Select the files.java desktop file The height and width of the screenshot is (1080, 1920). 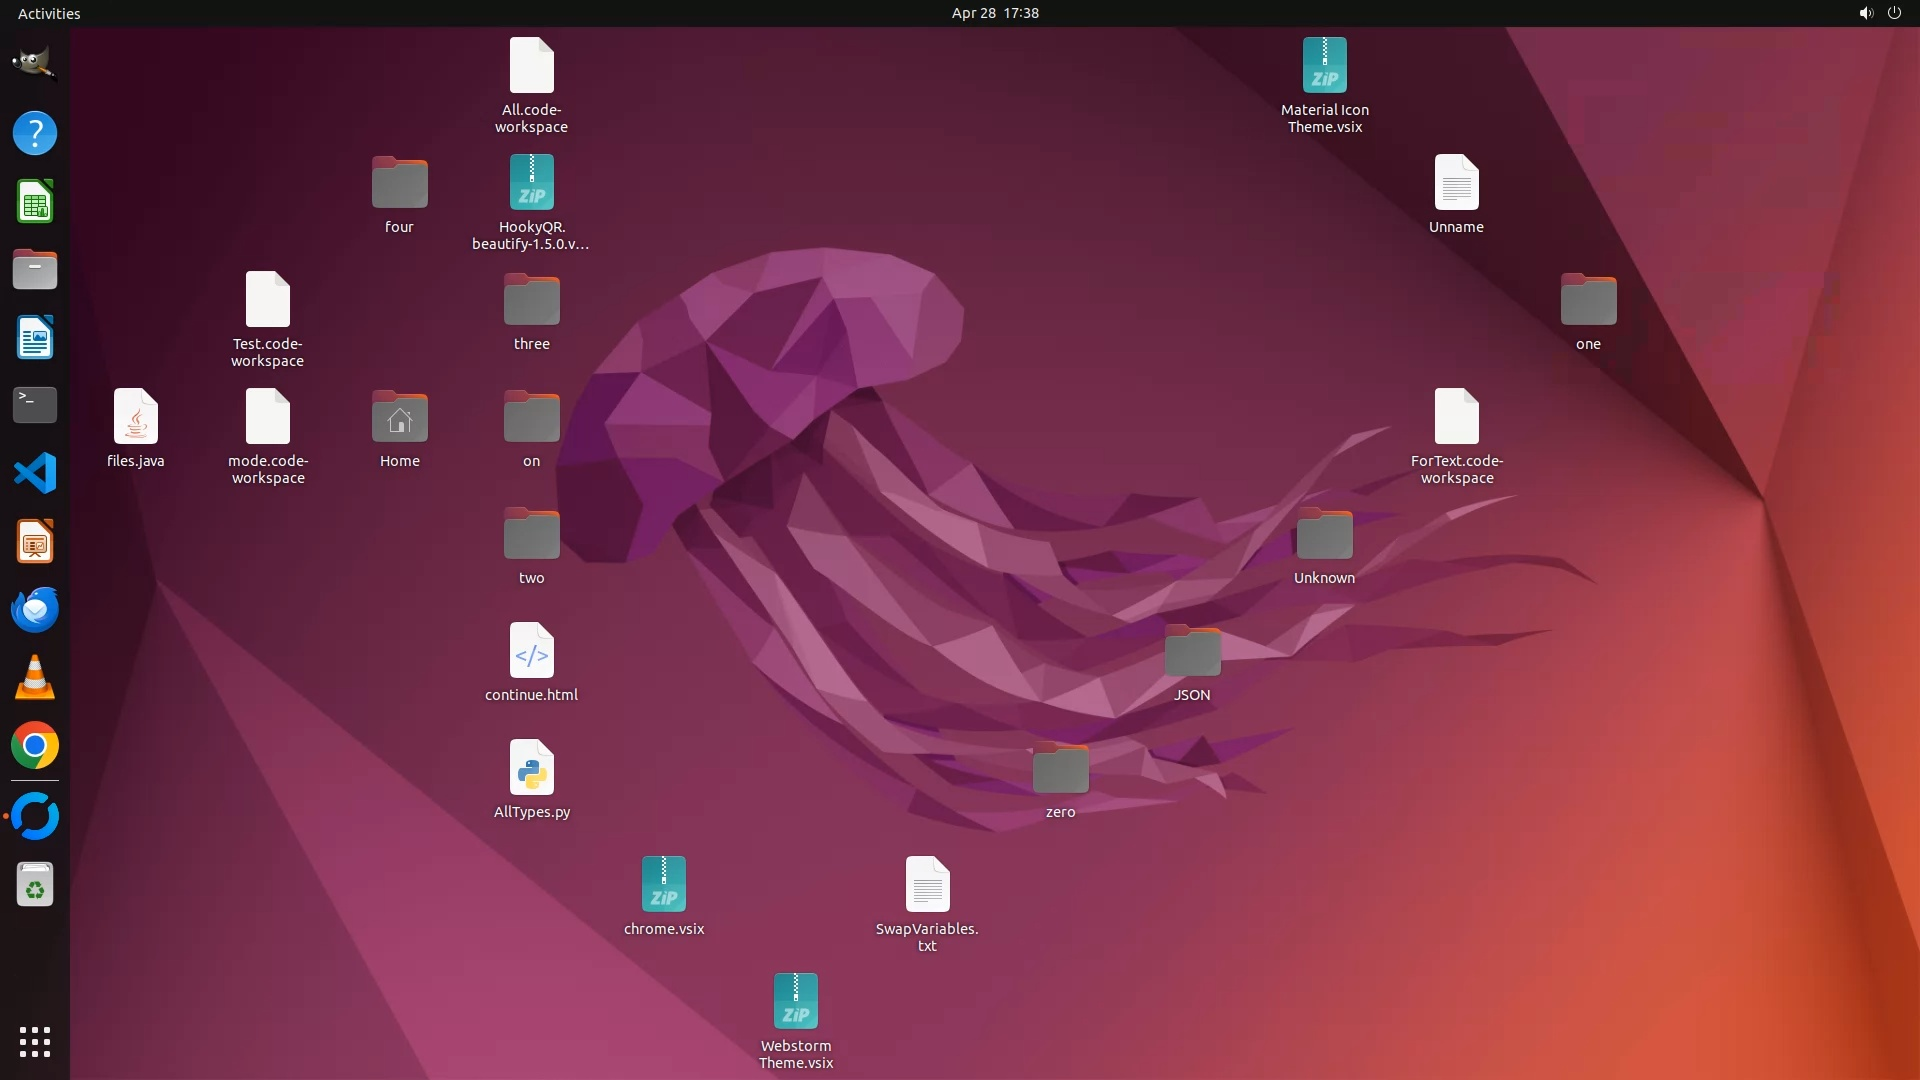click(x=136, y=417)
